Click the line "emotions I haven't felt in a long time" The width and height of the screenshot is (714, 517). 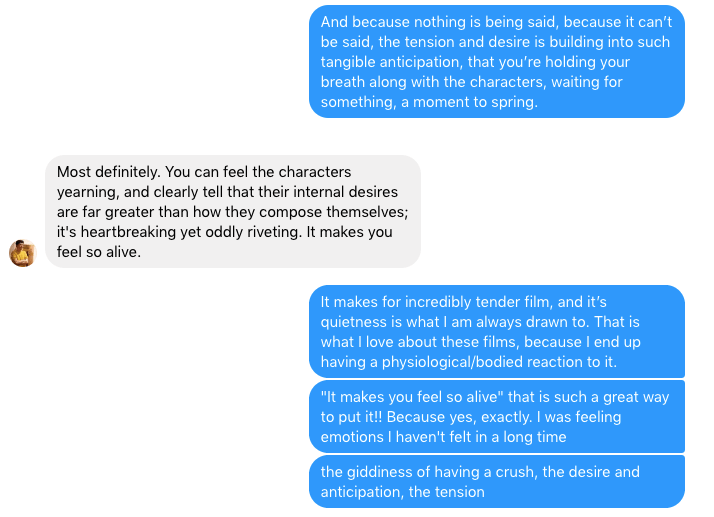pyautogui.click(x=443, y=437)
